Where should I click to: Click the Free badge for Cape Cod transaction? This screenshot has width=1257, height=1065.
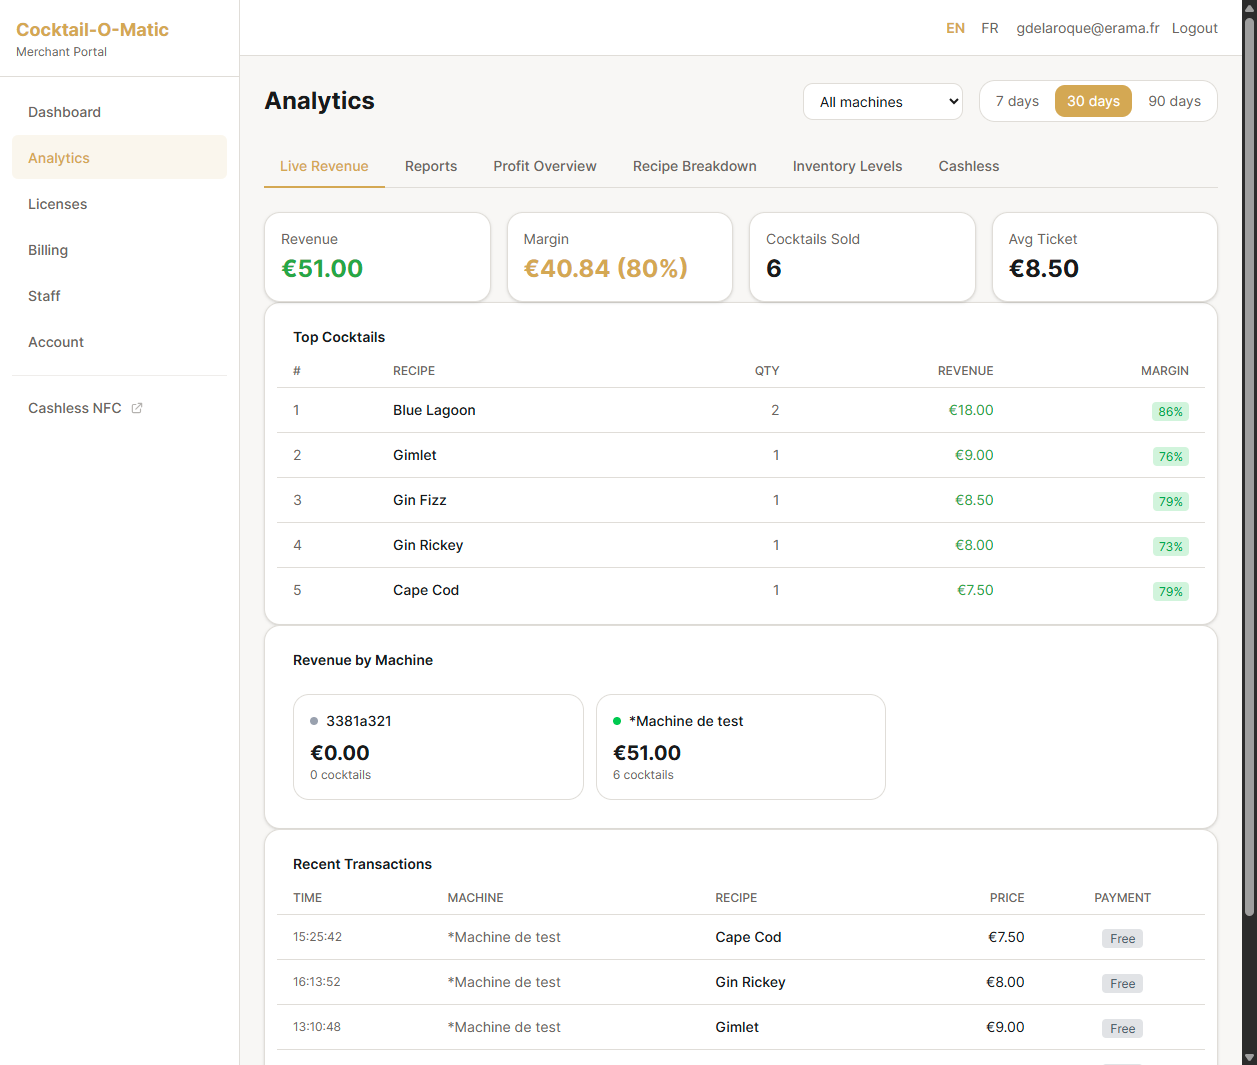(1122, 938)
